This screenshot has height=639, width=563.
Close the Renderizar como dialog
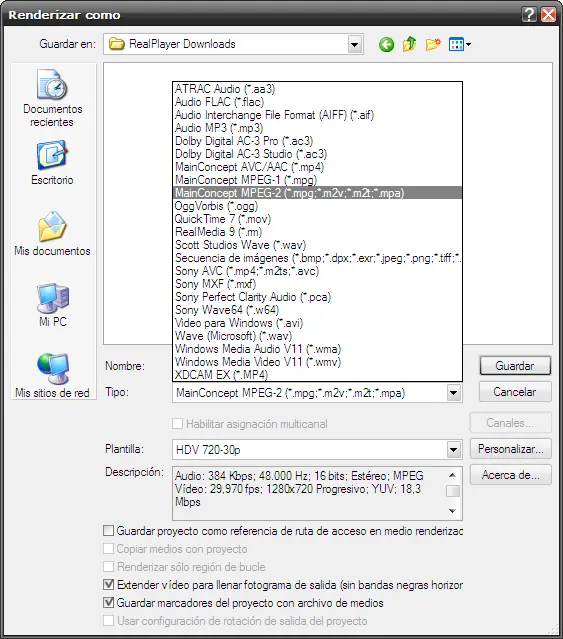(x=548, y=15)
